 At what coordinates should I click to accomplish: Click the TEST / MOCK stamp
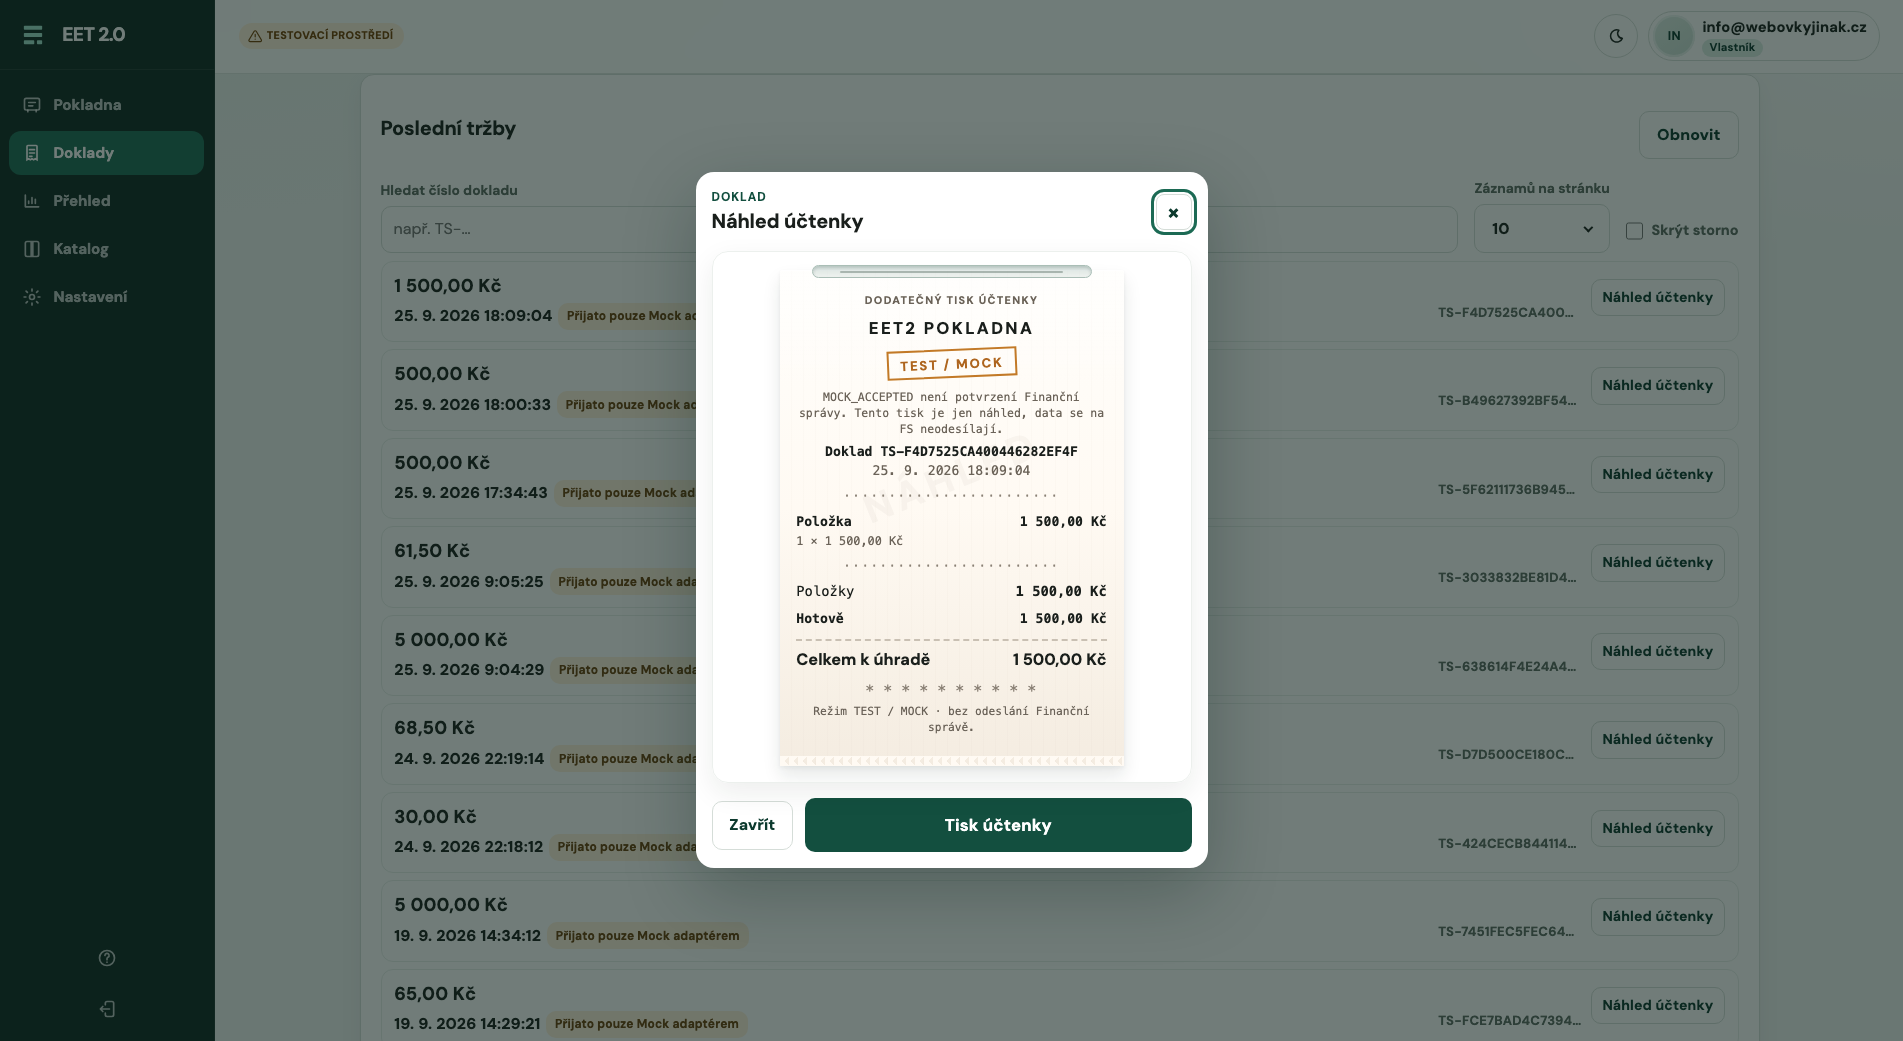tap(951, 364)
